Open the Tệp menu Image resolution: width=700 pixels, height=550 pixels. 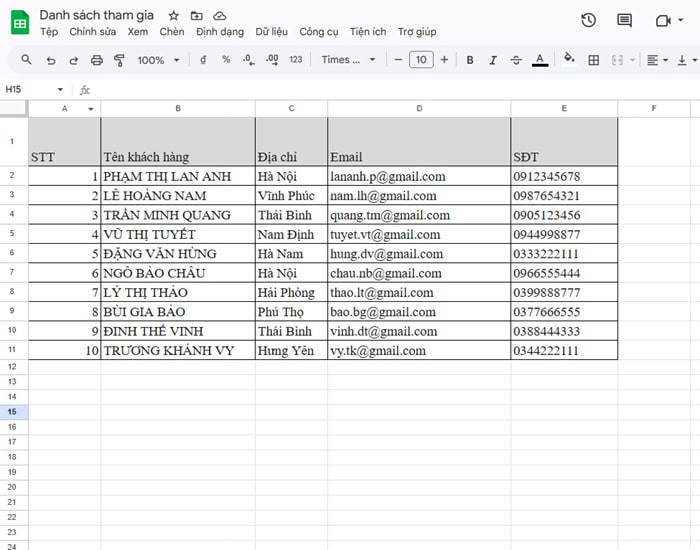click(x=49, y=32)
